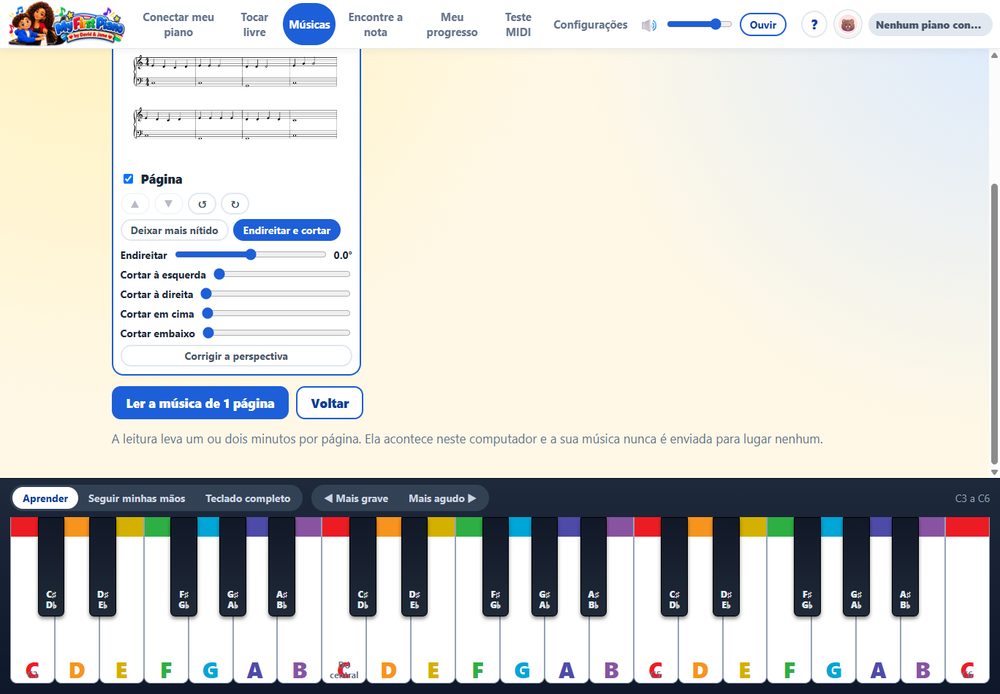Click the Nenhum piano conectado status pill

point(929,25)
